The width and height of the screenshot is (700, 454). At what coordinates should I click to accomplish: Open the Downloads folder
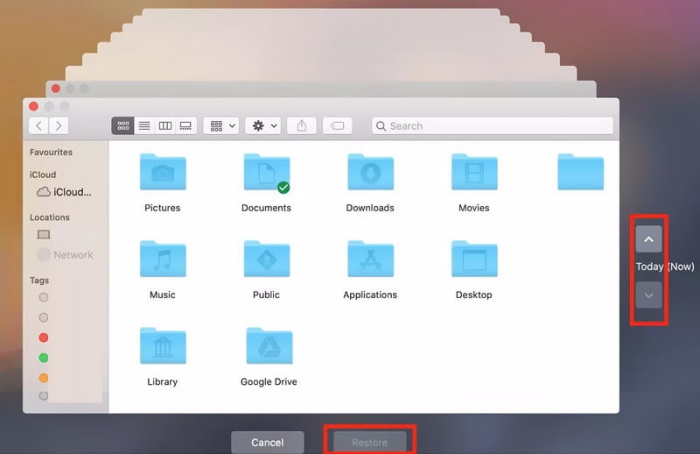tap(370, 173)
